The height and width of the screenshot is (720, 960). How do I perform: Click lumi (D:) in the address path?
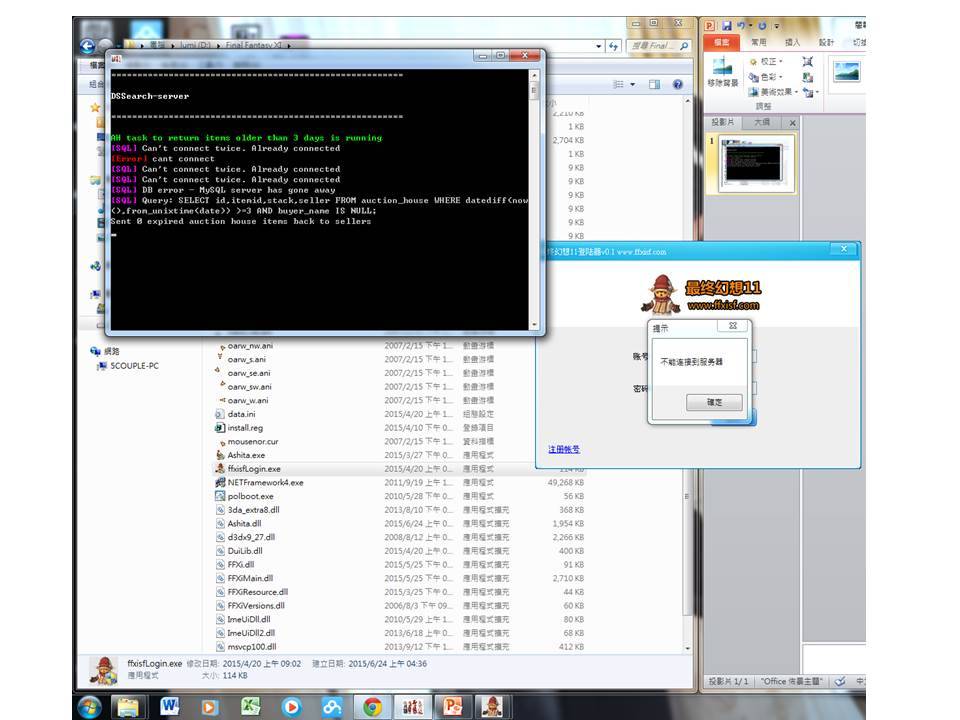(x=195, y=45)
